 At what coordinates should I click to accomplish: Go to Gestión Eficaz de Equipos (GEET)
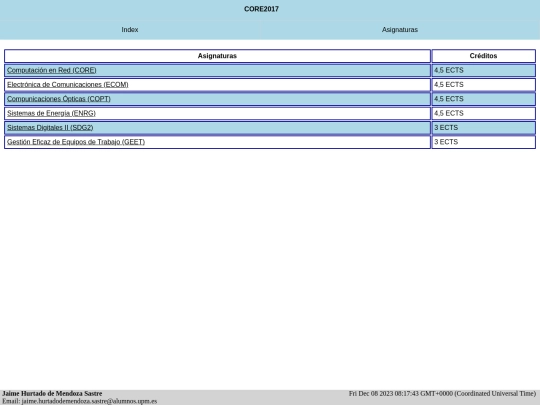click(76, 142)
